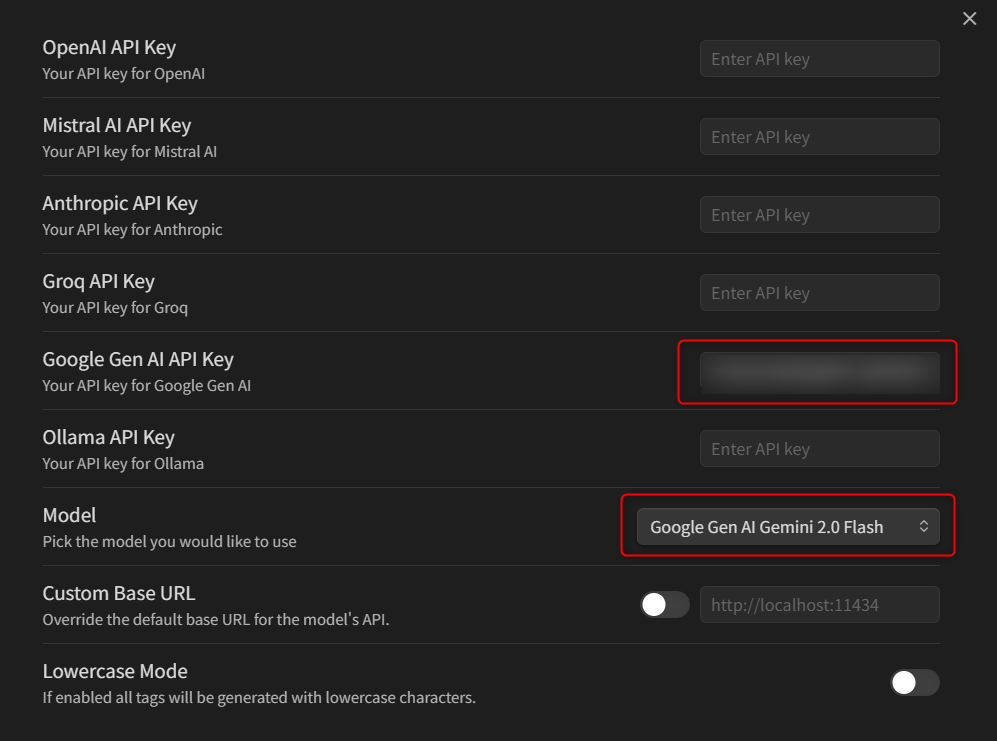
Task: Click 'Your API key for Groq' description
Action: 115,308
